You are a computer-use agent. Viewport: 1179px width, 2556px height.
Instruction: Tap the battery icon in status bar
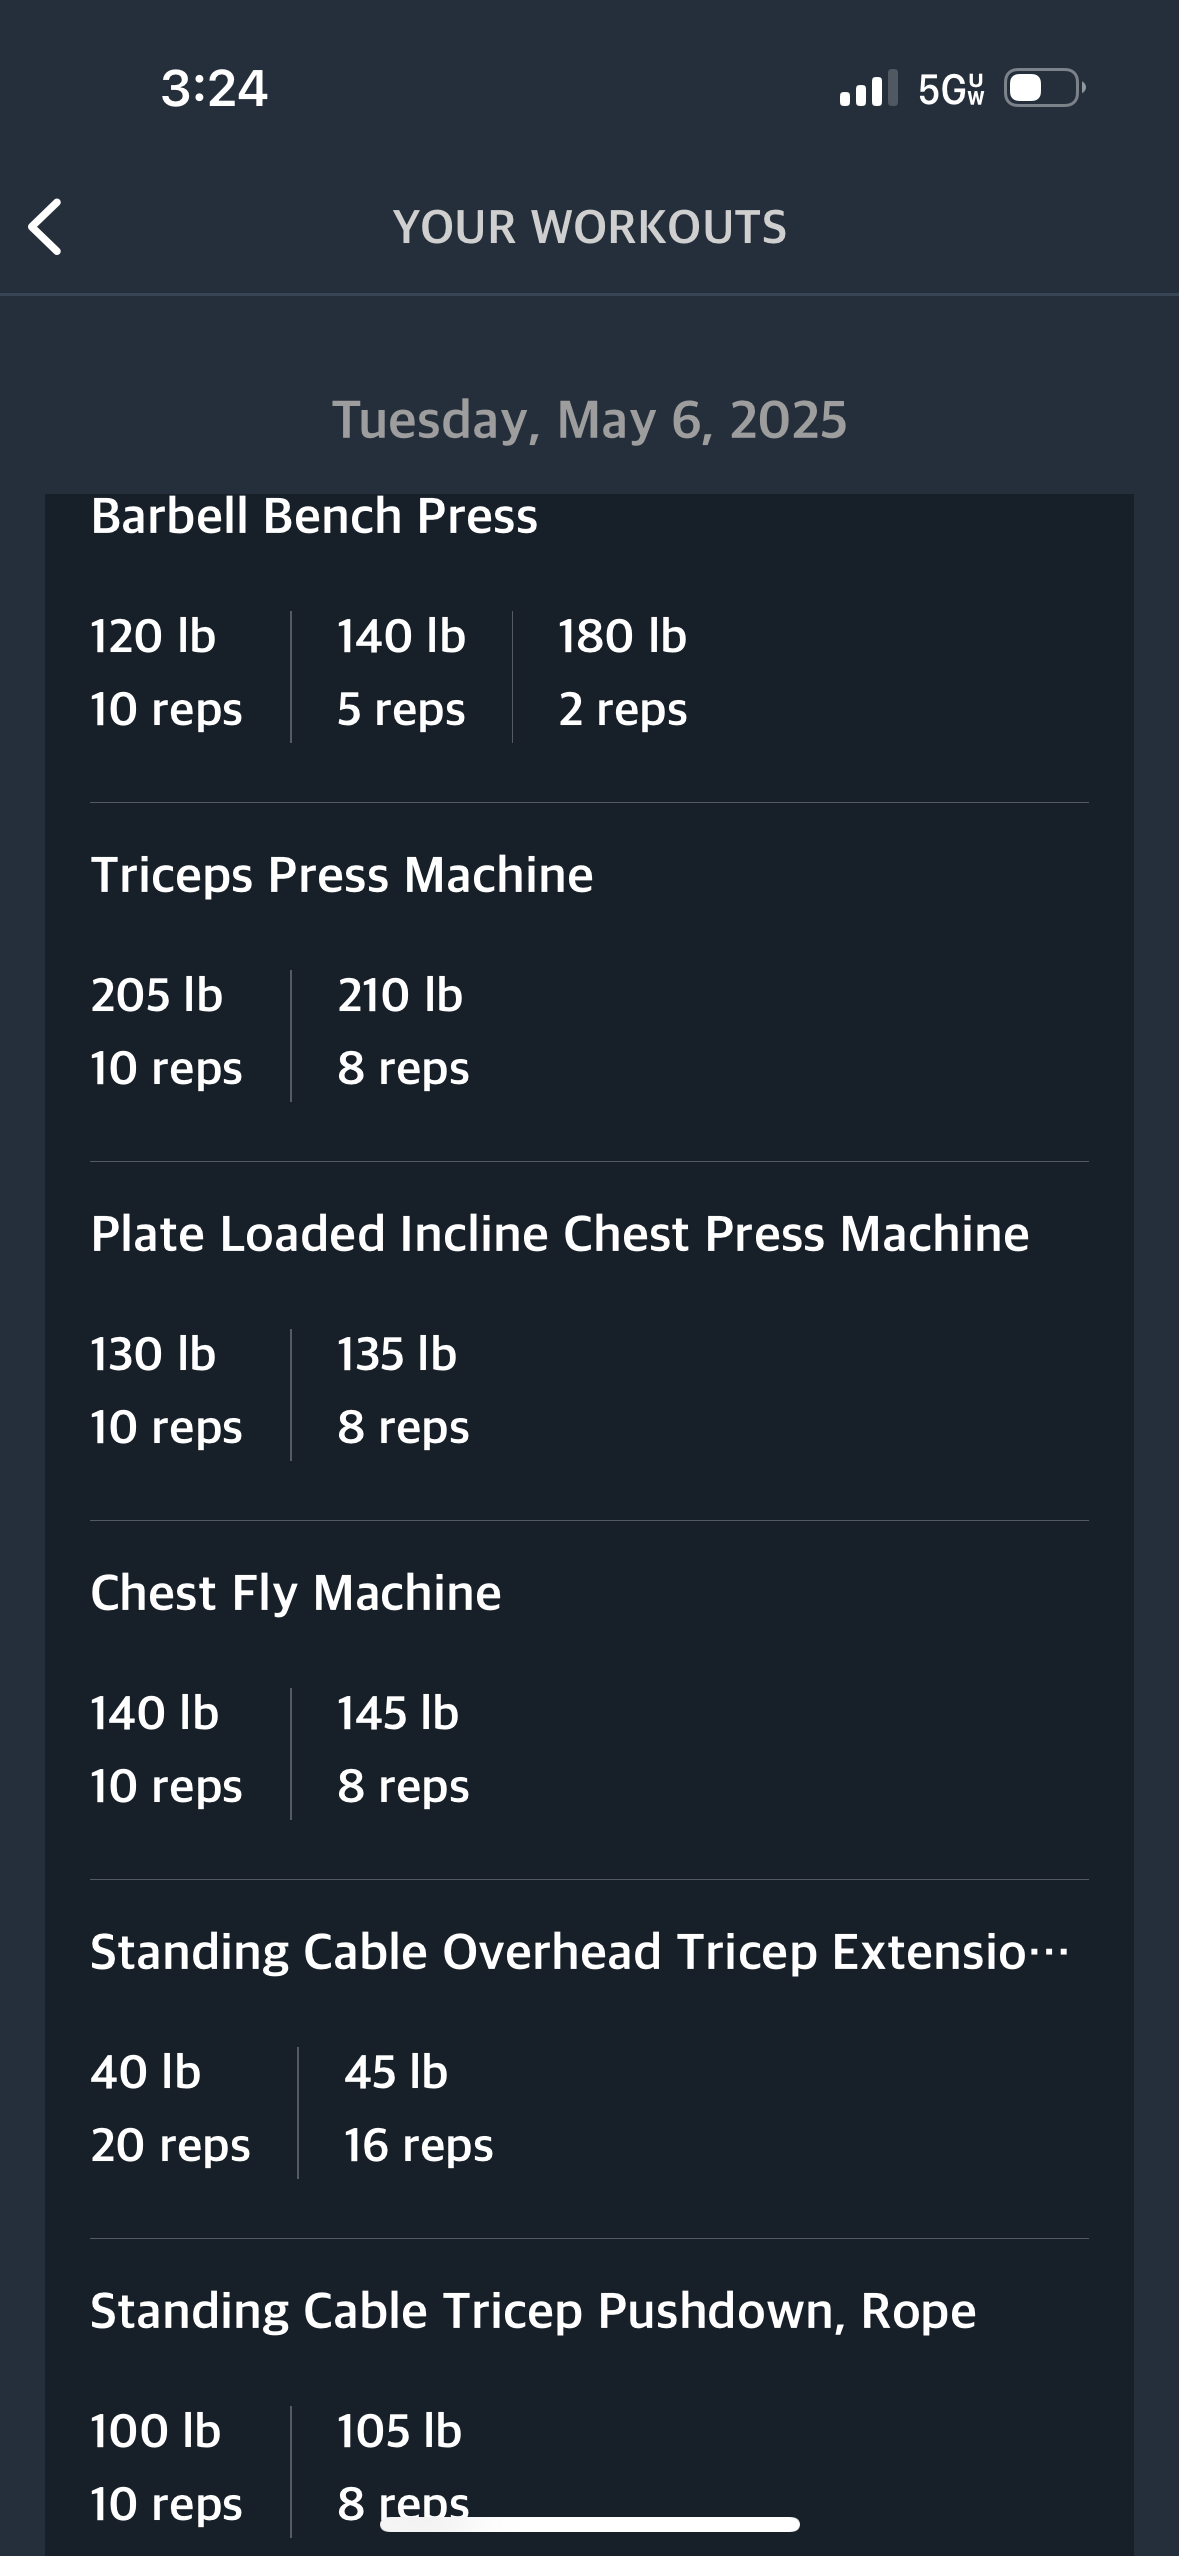click(x=1045, y=88)
